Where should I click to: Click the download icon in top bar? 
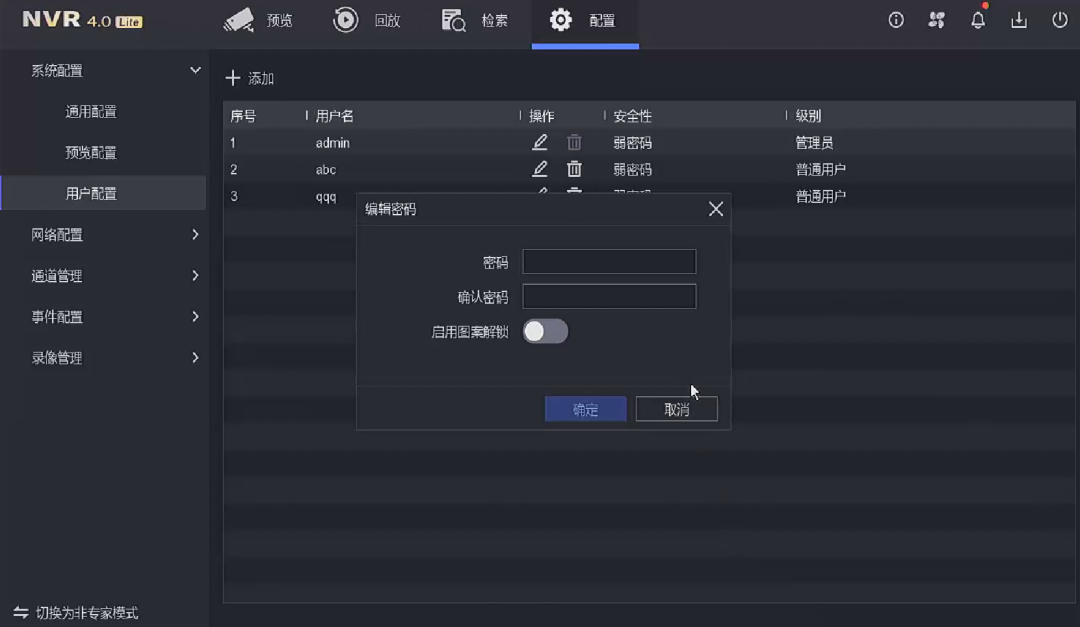1020,19
